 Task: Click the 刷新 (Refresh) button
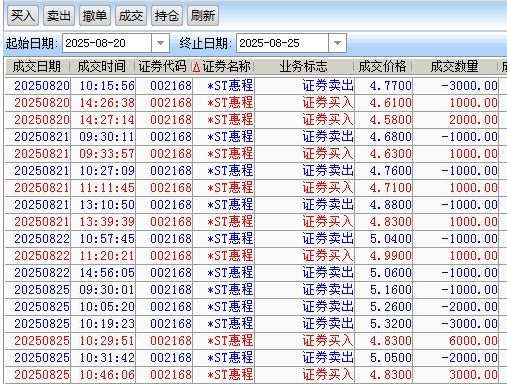click(203, 16)
